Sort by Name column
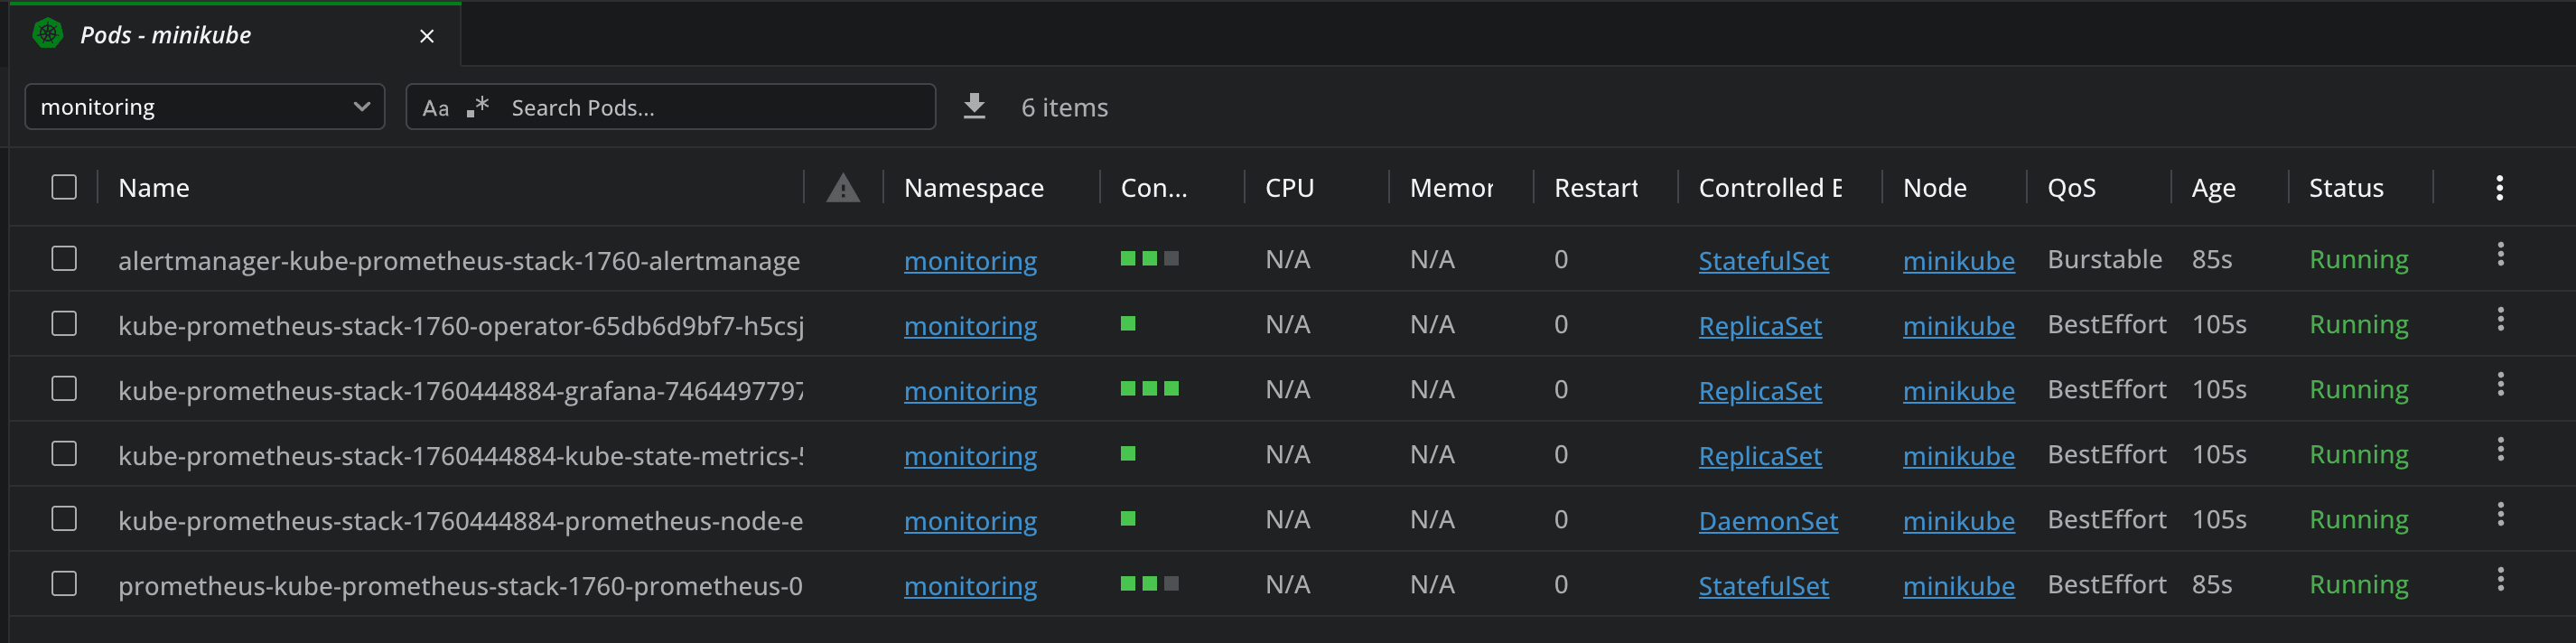 [x=153, y=188]
